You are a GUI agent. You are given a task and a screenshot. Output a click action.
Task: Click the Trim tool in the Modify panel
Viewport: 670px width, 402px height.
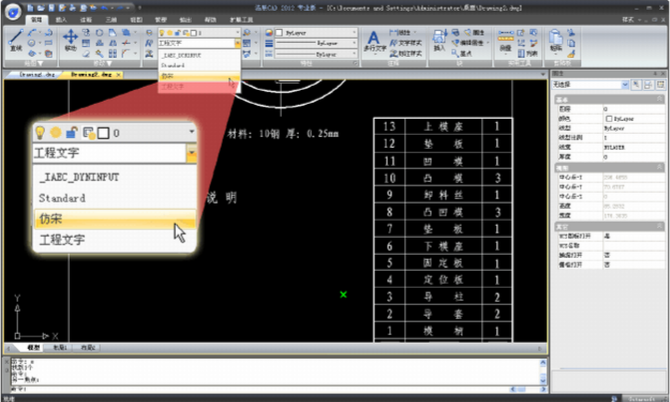click(x=126, y=43)
